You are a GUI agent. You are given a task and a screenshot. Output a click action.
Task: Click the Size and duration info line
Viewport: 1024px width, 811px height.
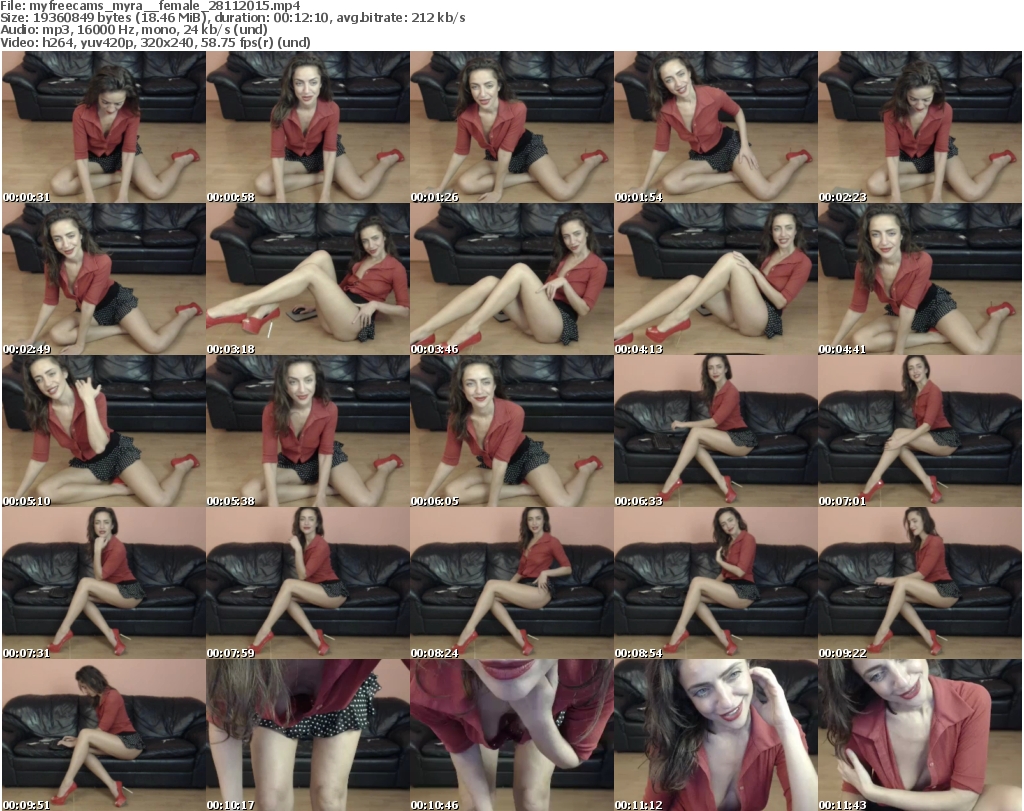coord(232,18)
